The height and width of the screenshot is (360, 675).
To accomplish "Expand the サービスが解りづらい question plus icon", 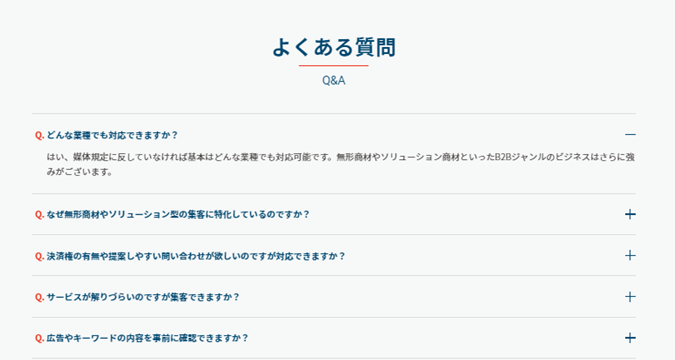I will pos(630,297).
